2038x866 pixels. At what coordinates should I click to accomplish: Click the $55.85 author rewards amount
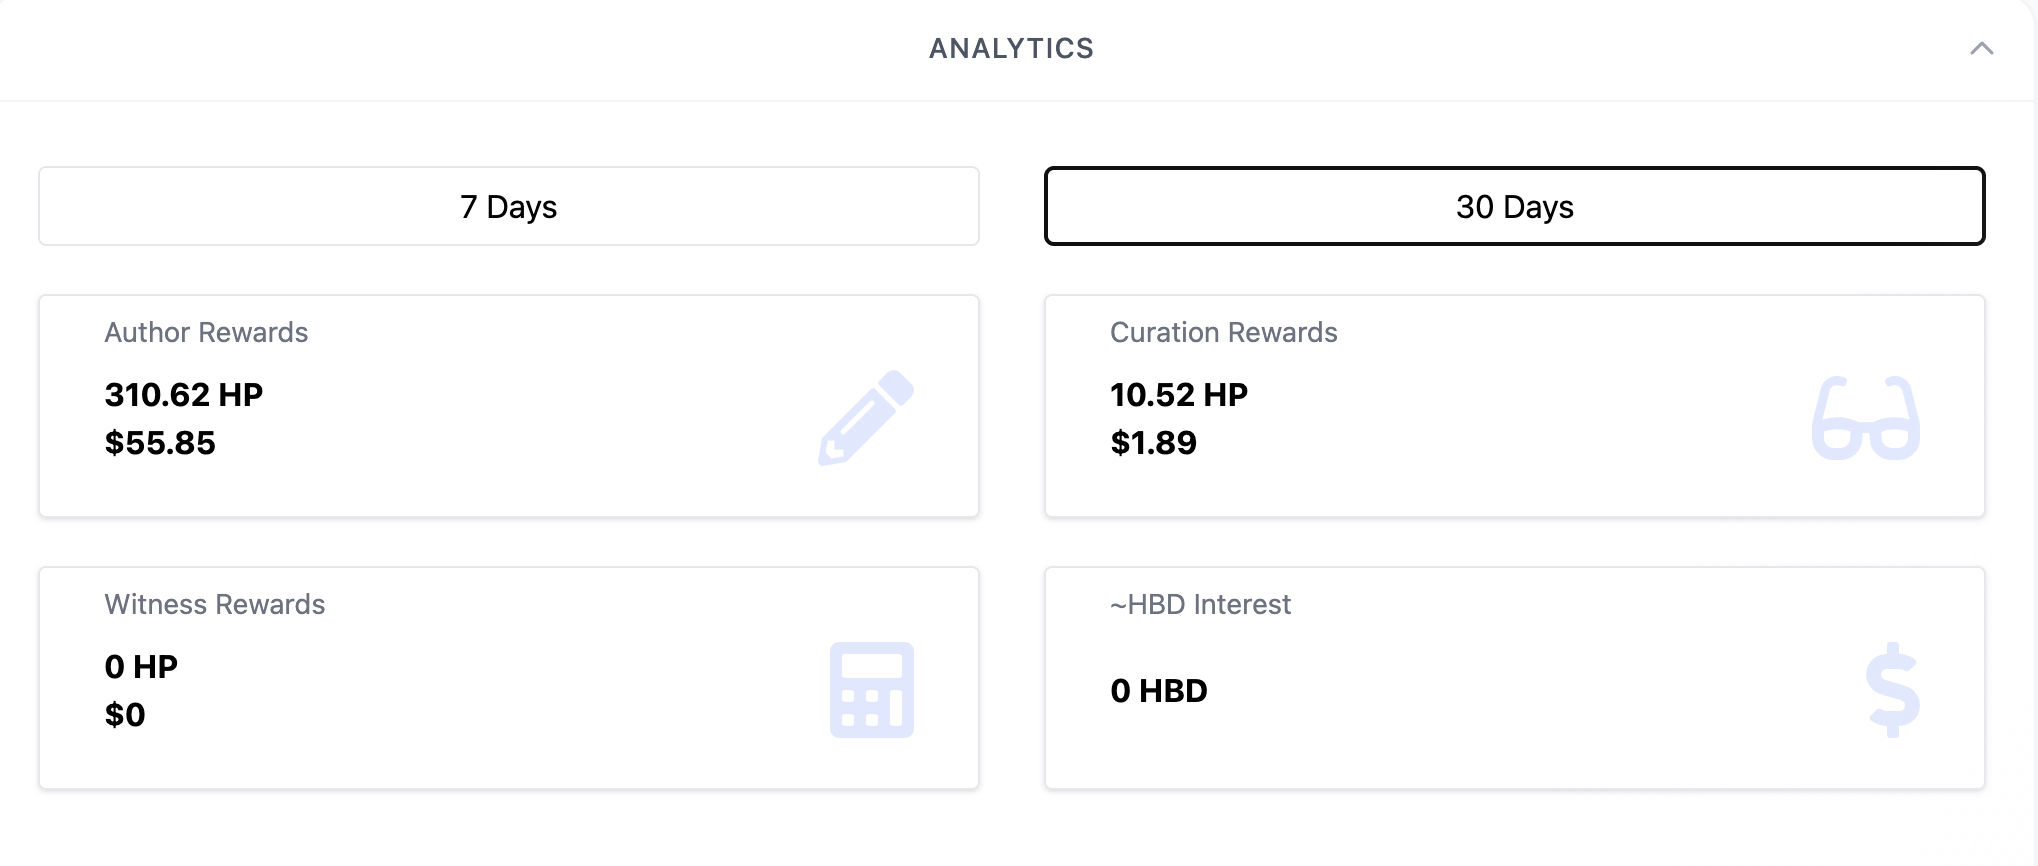pos(160,443)
